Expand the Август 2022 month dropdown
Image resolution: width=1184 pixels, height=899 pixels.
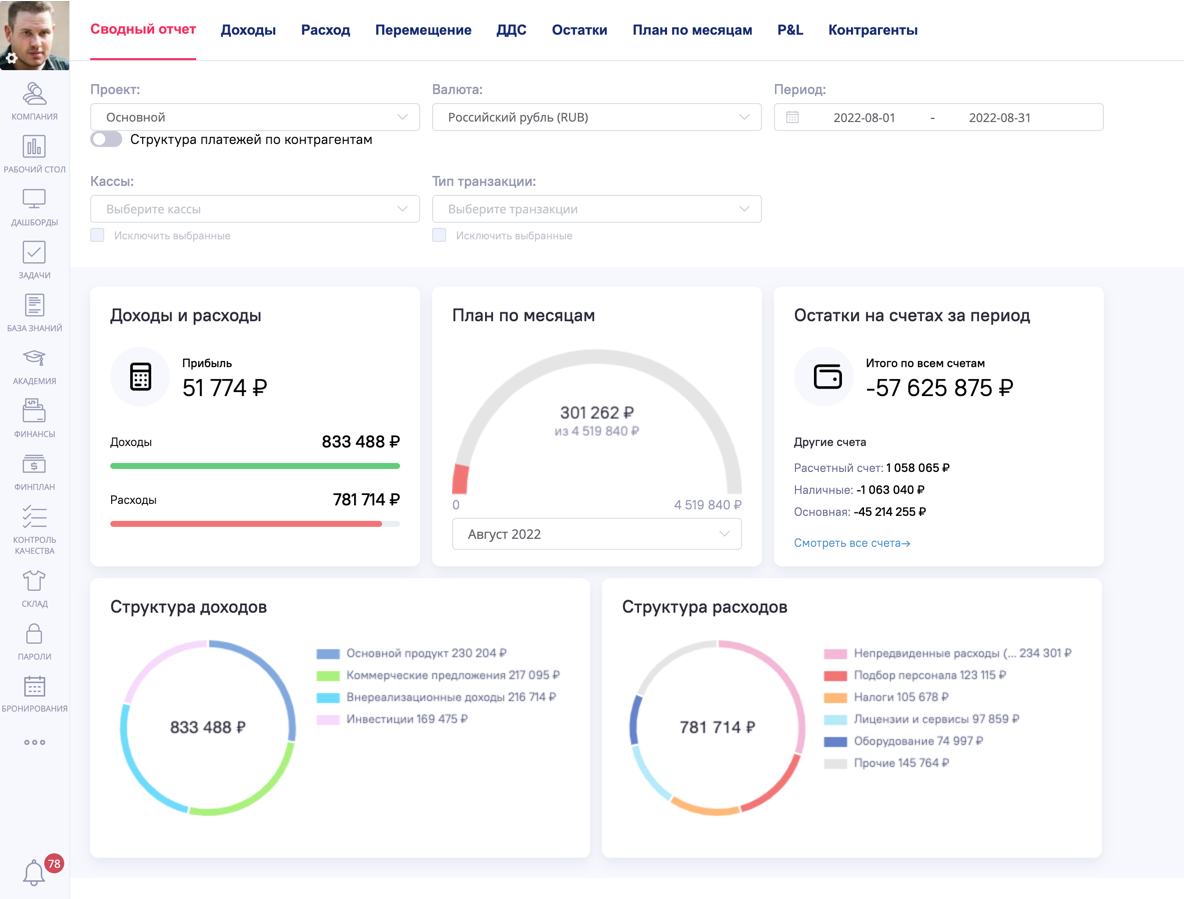tap(596, 534)
